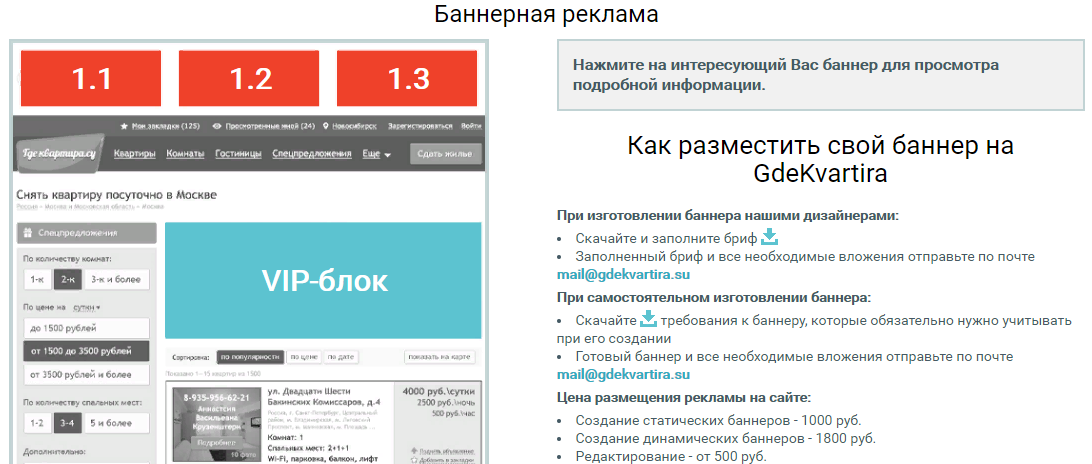Click Москва и Московская область breadcrumb
Viewport: 1092px width, 464px height.
coord(89,207)
